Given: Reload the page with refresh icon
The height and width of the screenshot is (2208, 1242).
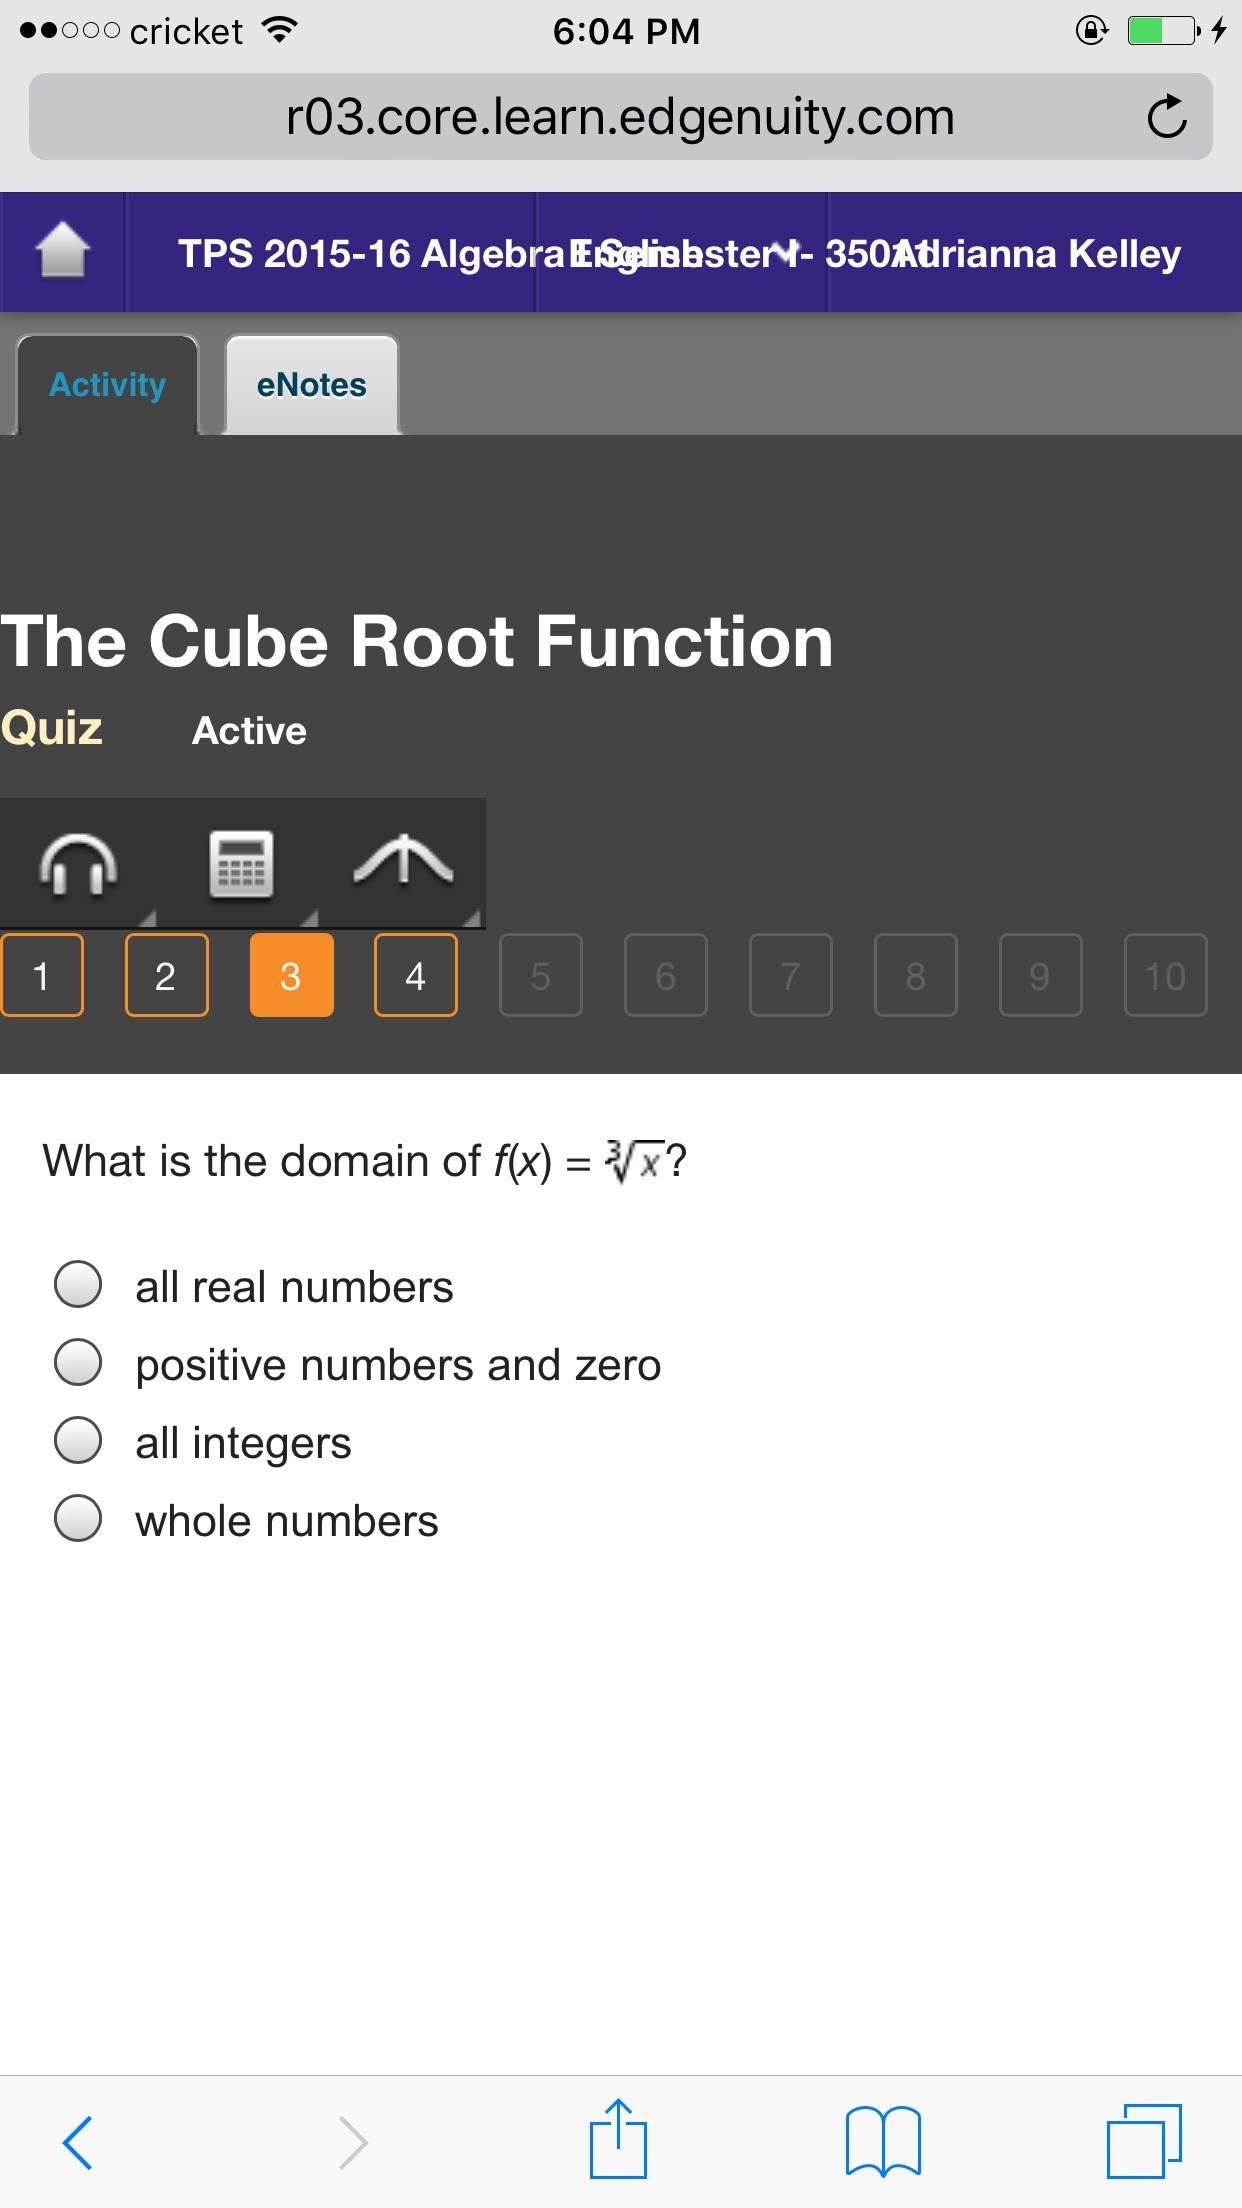Looking at the screenshot, I should tap(1166, 117).
